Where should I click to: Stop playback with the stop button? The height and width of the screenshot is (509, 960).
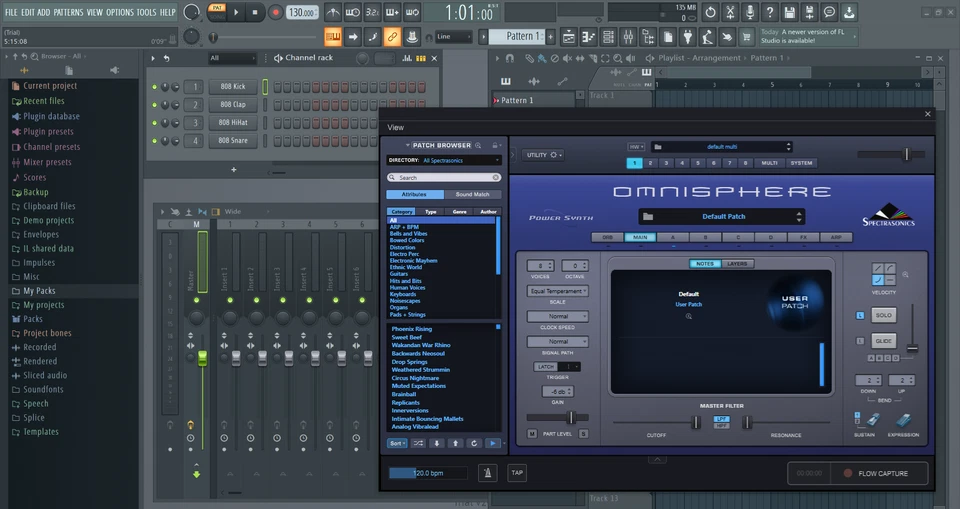(255, 12)
